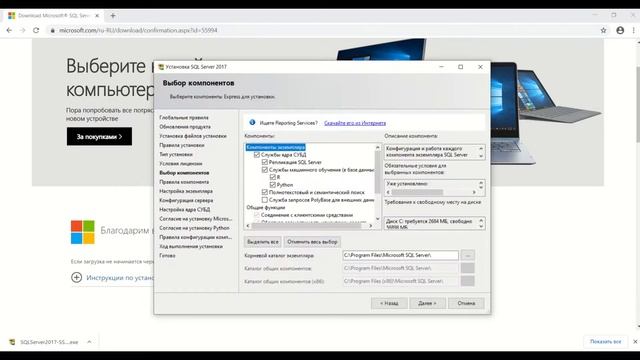Click Выбор компонентов step in sidebar
Image resolution: width=640 pixels, height=360 pixels.
(184, 173)
